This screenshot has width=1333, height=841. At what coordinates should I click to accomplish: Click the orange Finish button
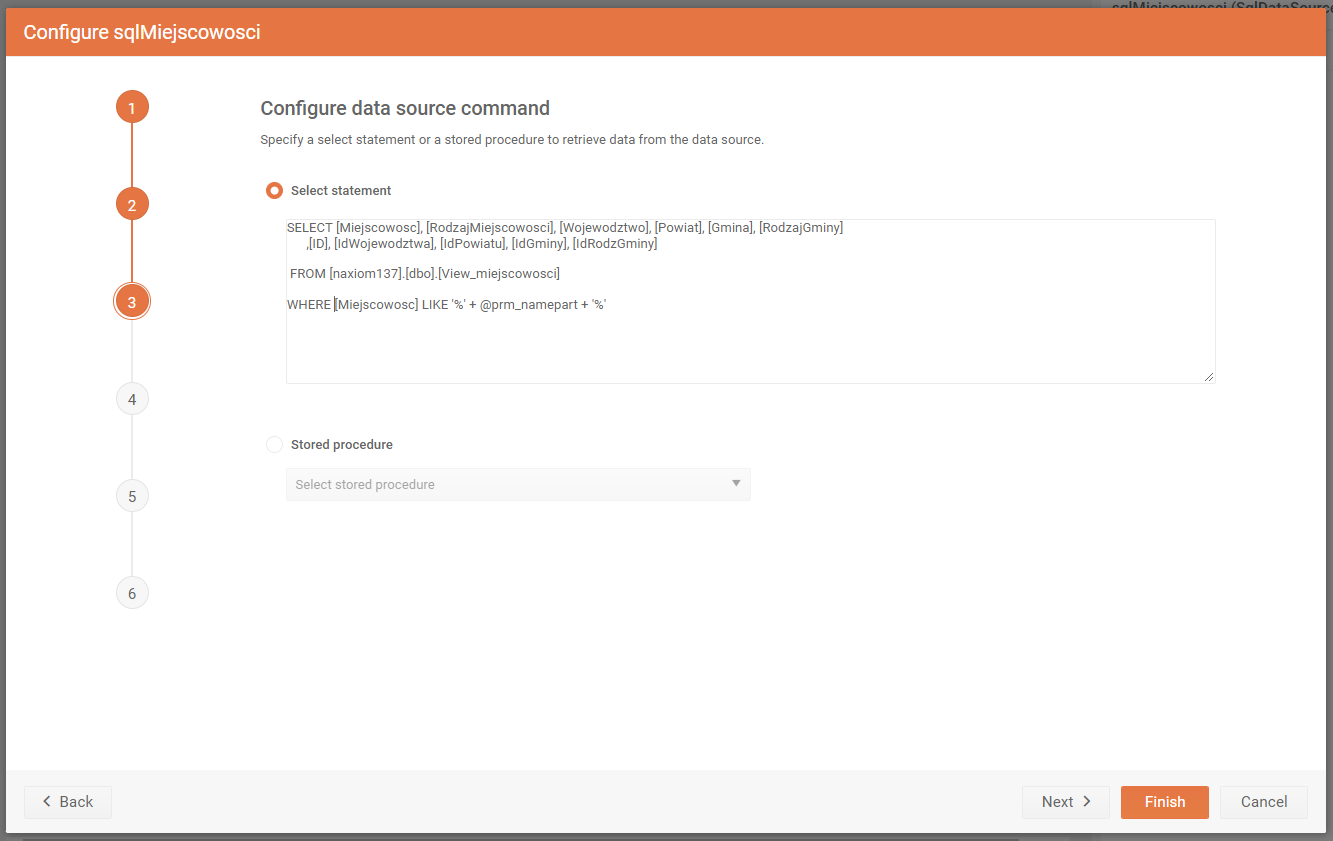(x=1164, y=802)
